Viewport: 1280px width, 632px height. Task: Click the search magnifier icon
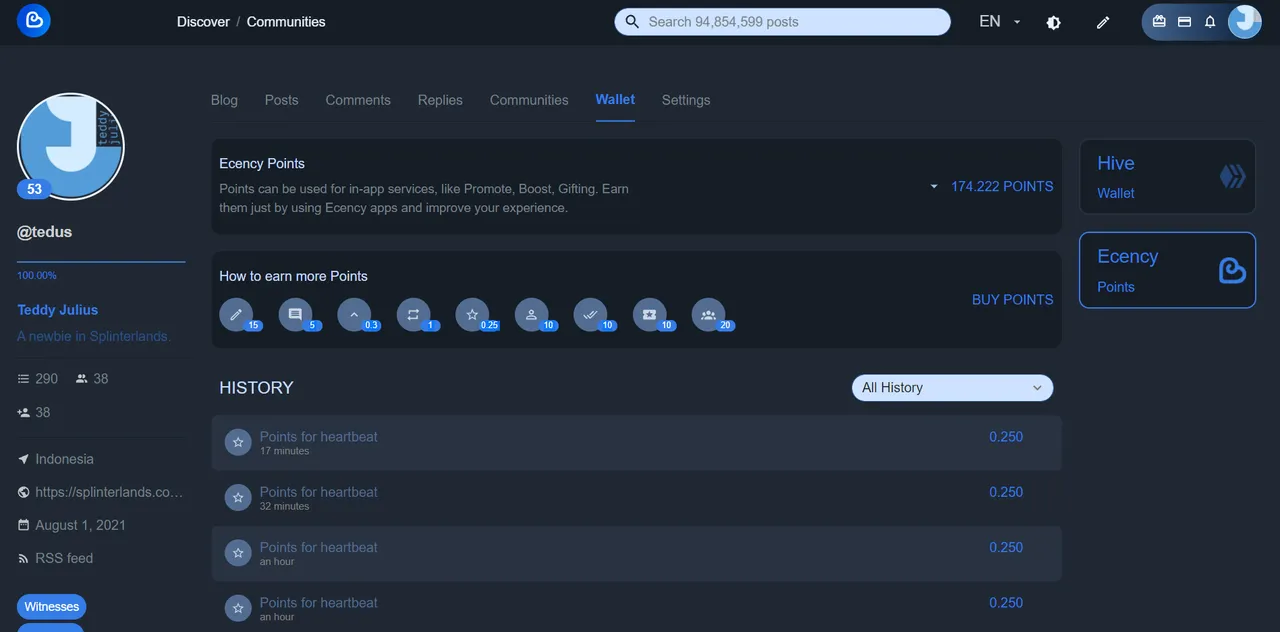[632, 22]
